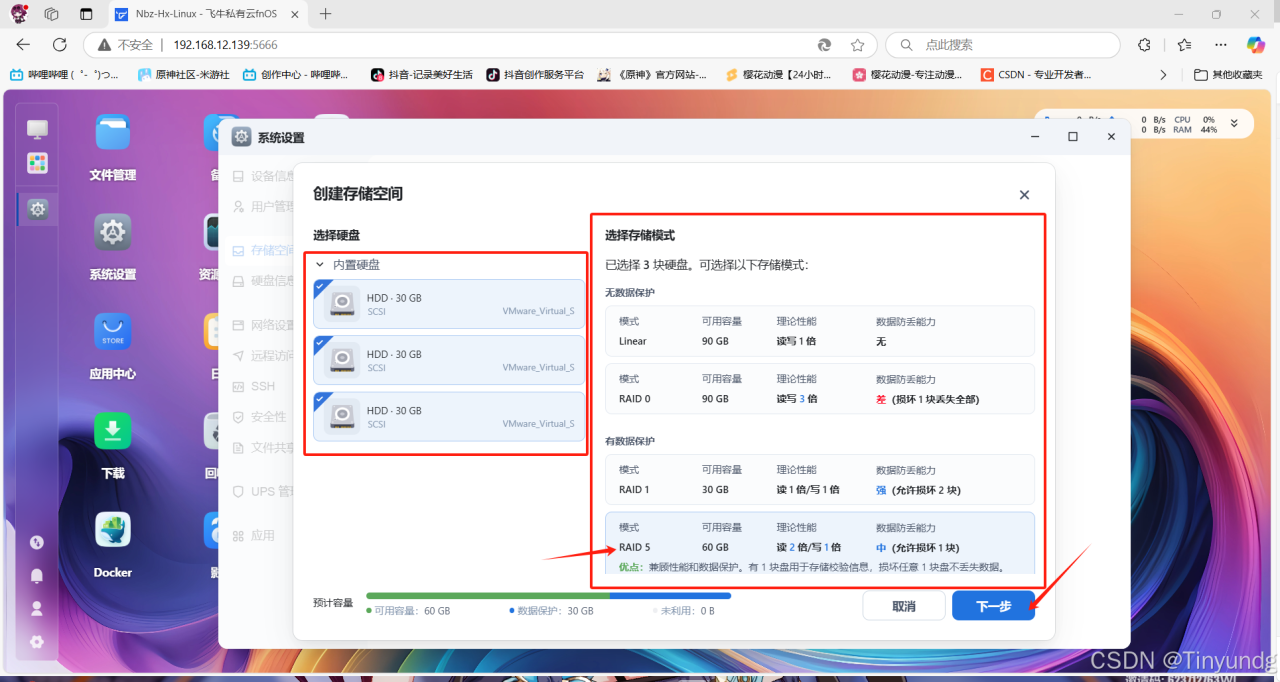
Task: Select the 飞牛私有云fnOS browser tab
Action: (204, 15)
